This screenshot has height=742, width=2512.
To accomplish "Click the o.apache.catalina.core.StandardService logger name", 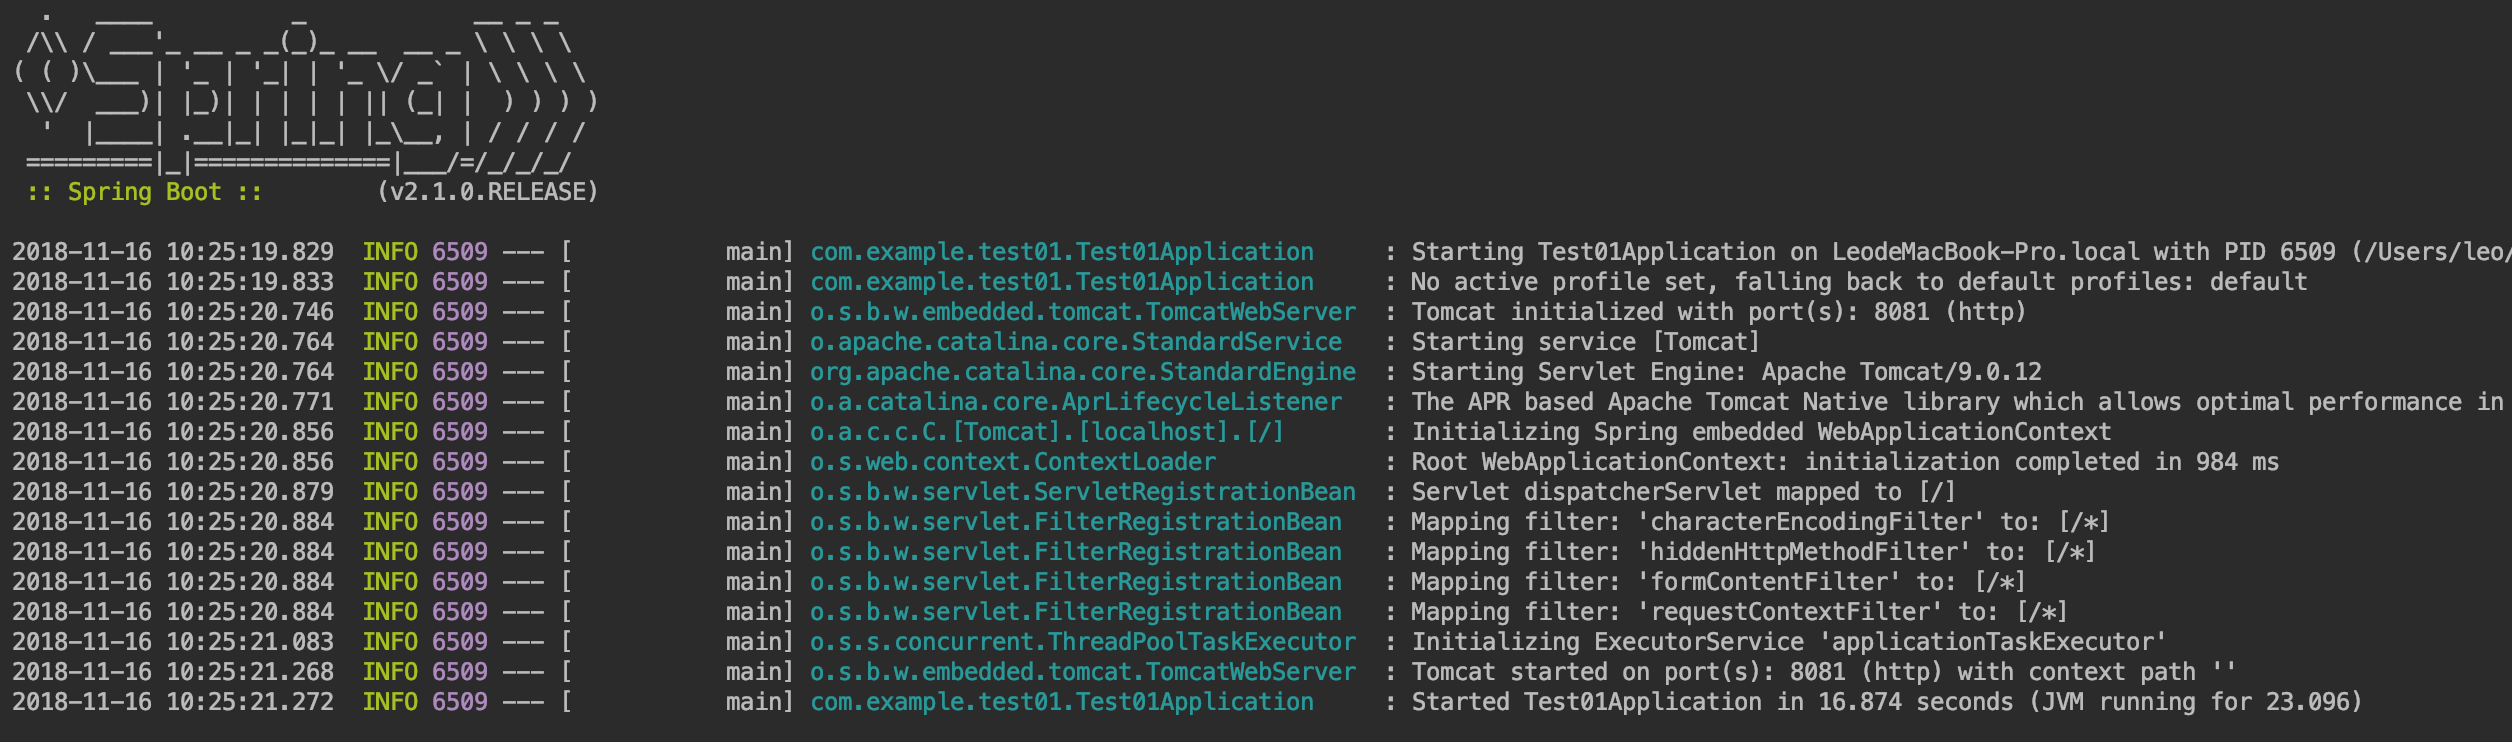I will (1075, 342).
